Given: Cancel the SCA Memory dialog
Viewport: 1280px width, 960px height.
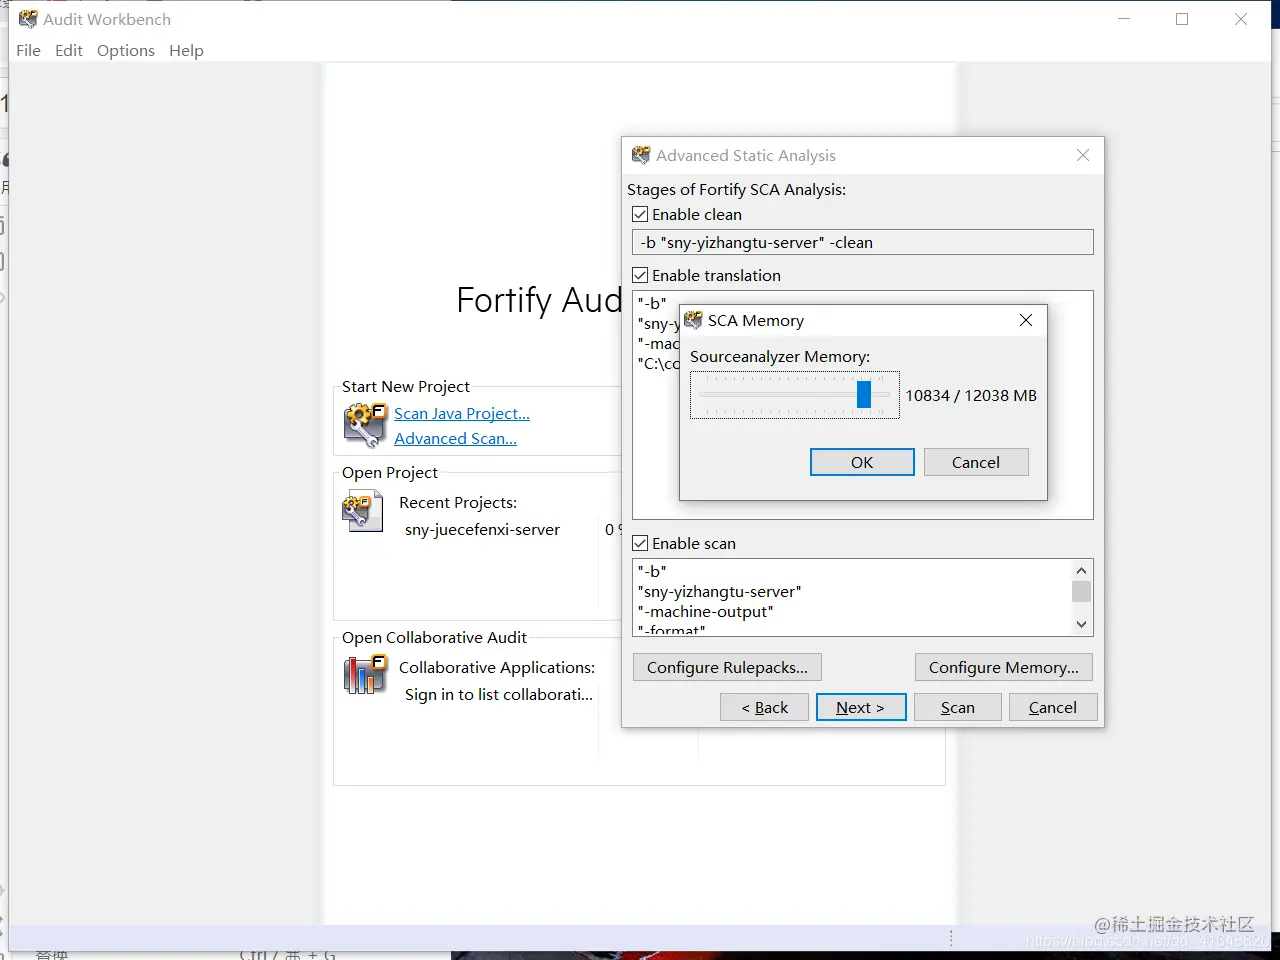Looking at the screenshot, I should pos(976,462).
